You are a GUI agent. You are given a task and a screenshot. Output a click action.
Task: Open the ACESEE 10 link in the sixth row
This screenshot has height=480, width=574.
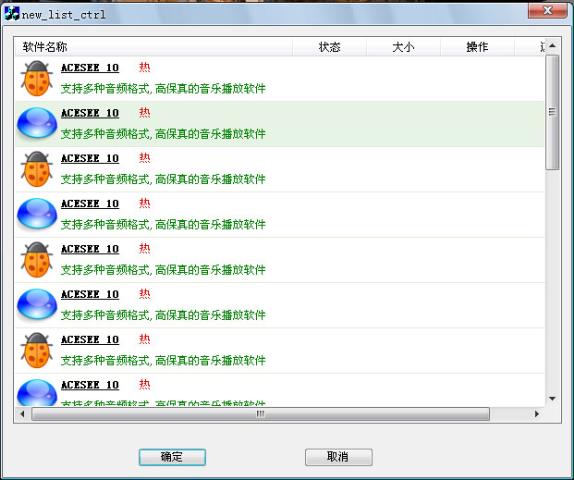90,294
